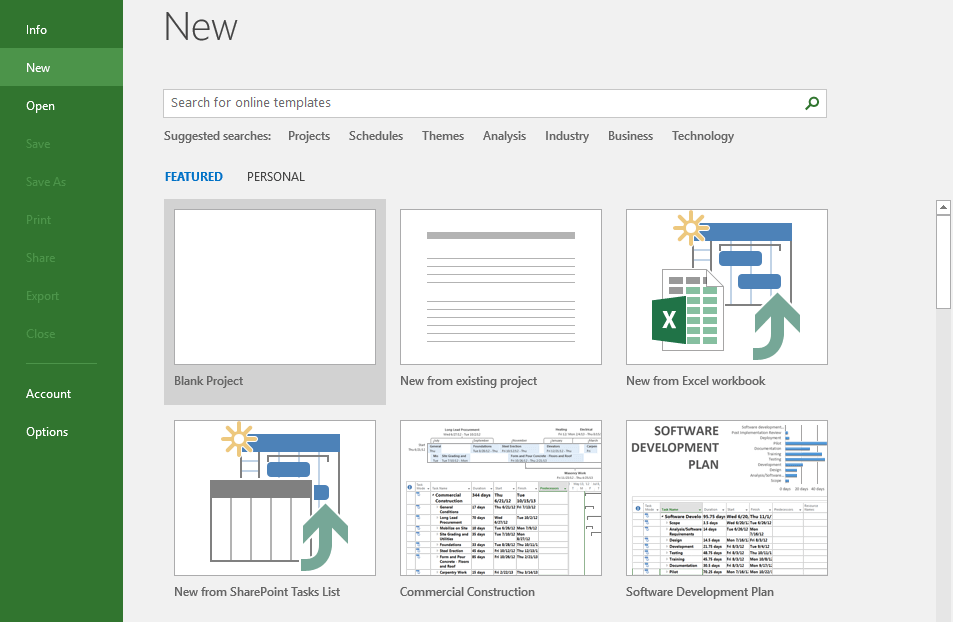Switch to the FEATURED templates tab

(194, 176)
